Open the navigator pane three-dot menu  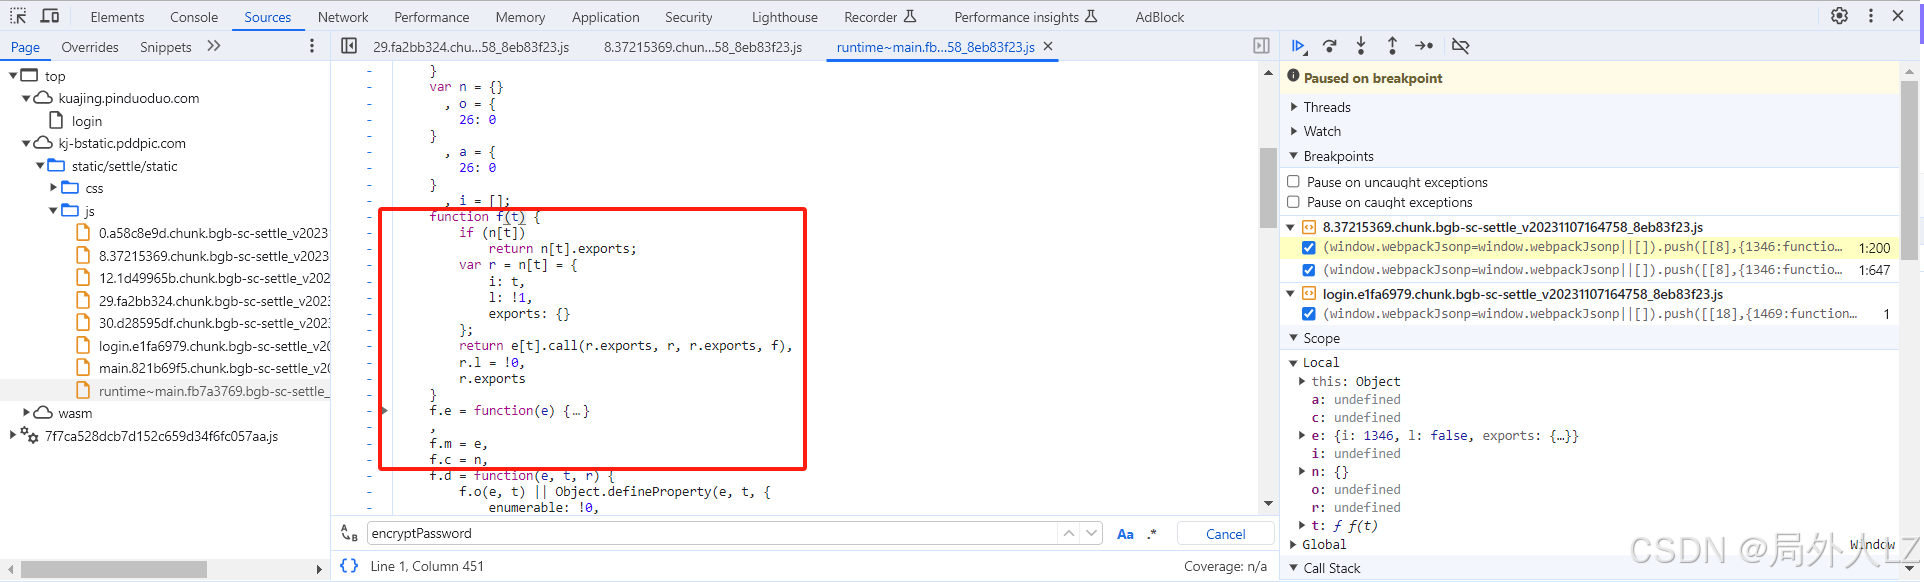pos(312,46)
